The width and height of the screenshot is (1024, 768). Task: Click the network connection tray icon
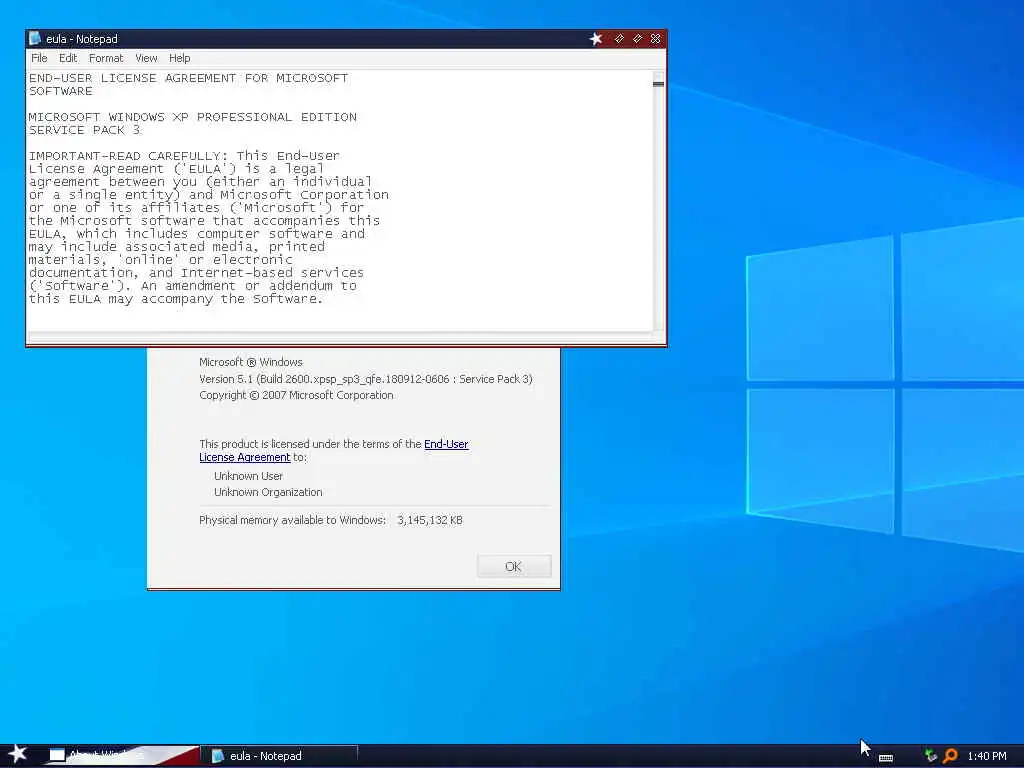[x=931, y=756]
